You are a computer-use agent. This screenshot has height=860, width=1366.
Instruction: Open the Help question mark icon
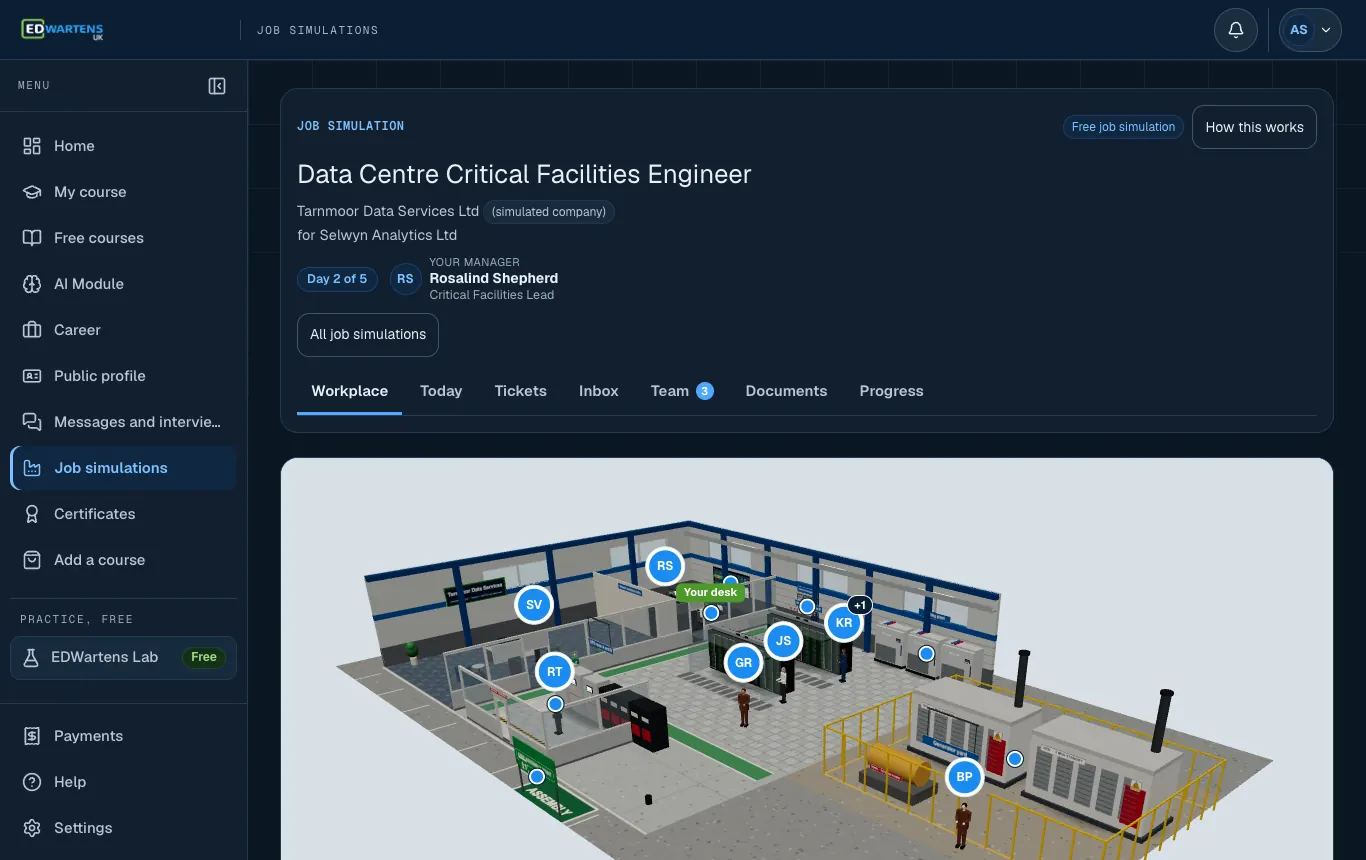[x=32, y=782]
